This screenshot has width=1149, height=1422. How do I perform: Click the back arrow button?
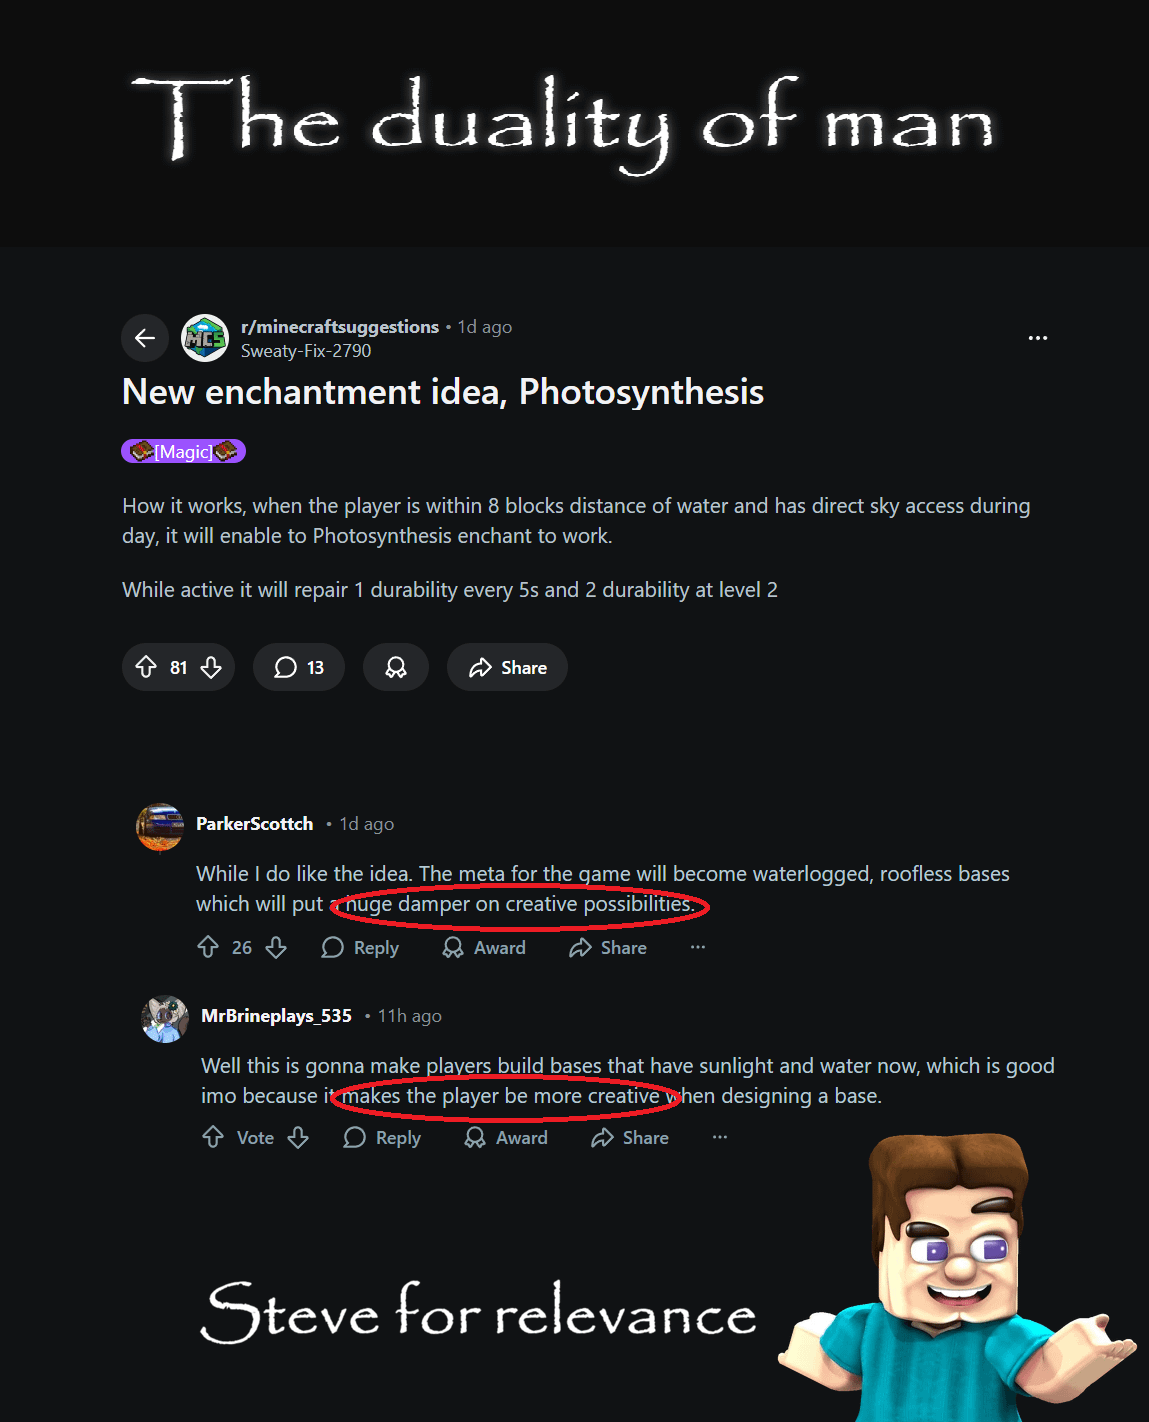tap(145, 338)
